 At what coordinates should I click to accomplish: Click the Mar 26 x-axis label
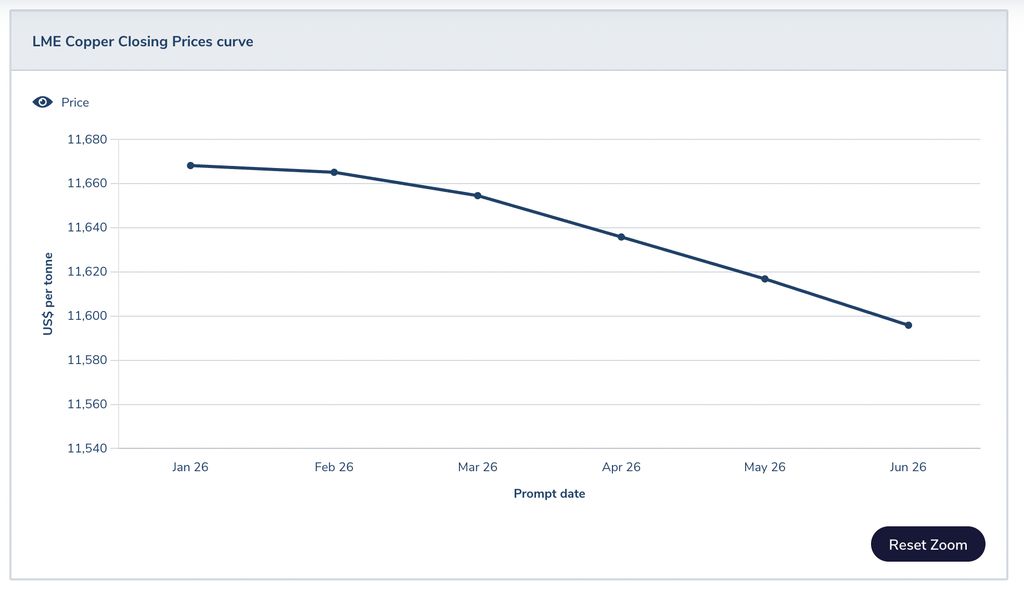(478, 467)
